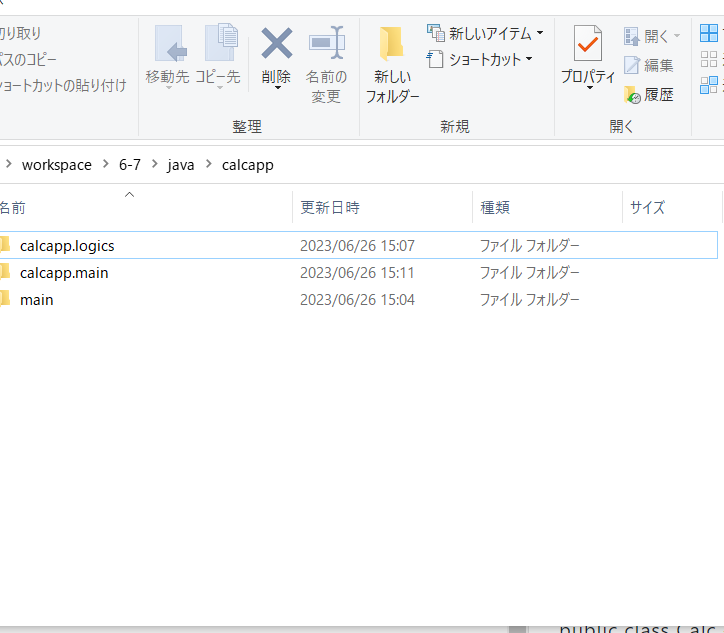724x633 pixels.
Task: Sort by the サイズ column header
Action: click(647, 208)
